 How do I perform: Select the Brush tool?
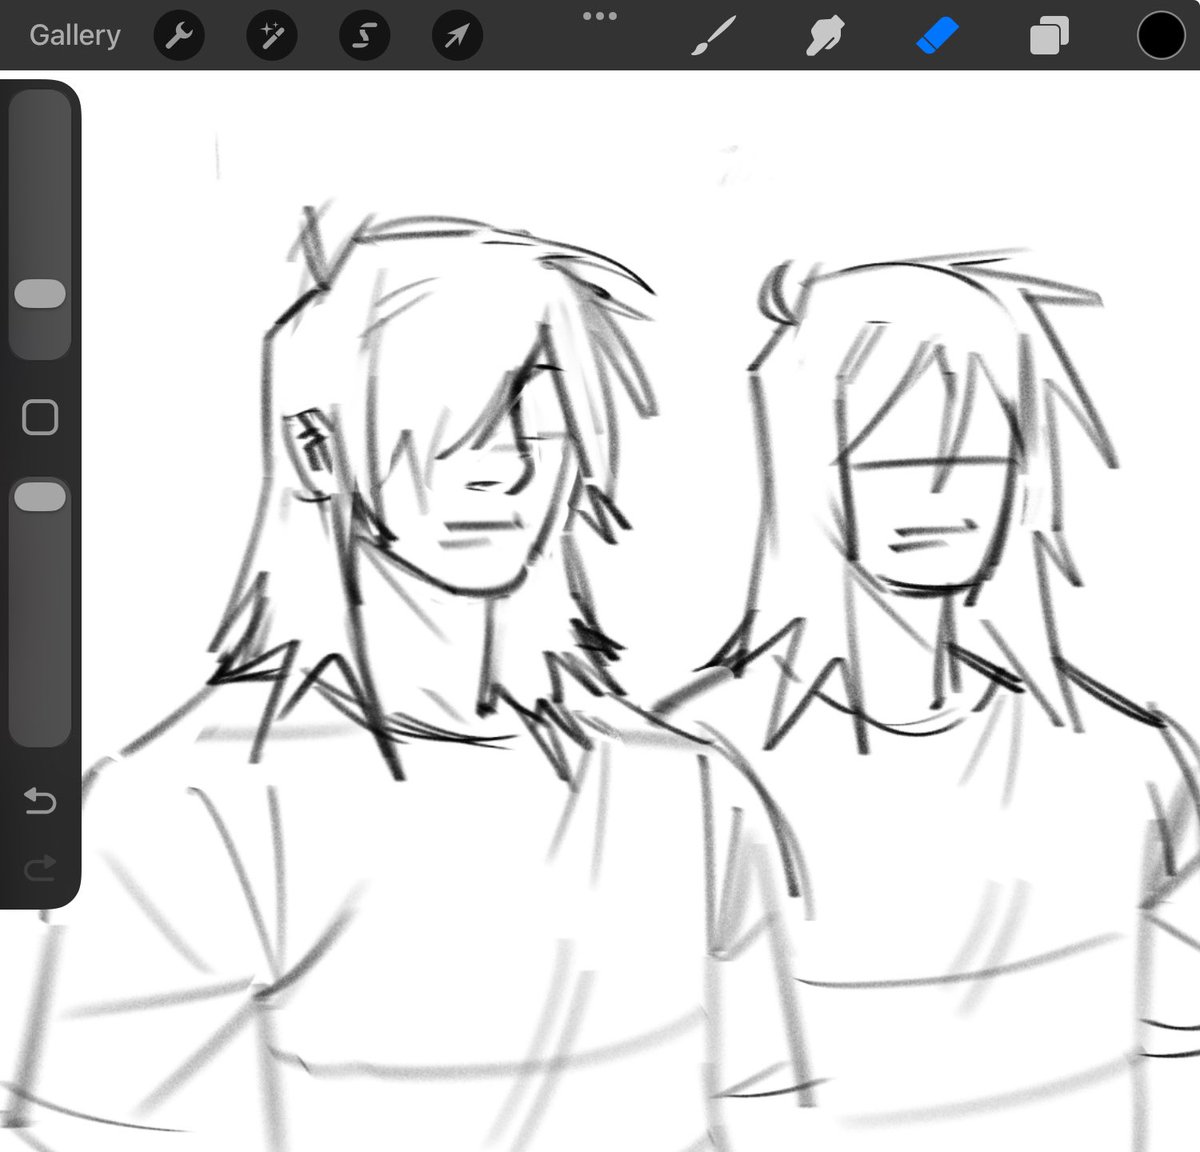pyautogui.click(x=714, y=37)
